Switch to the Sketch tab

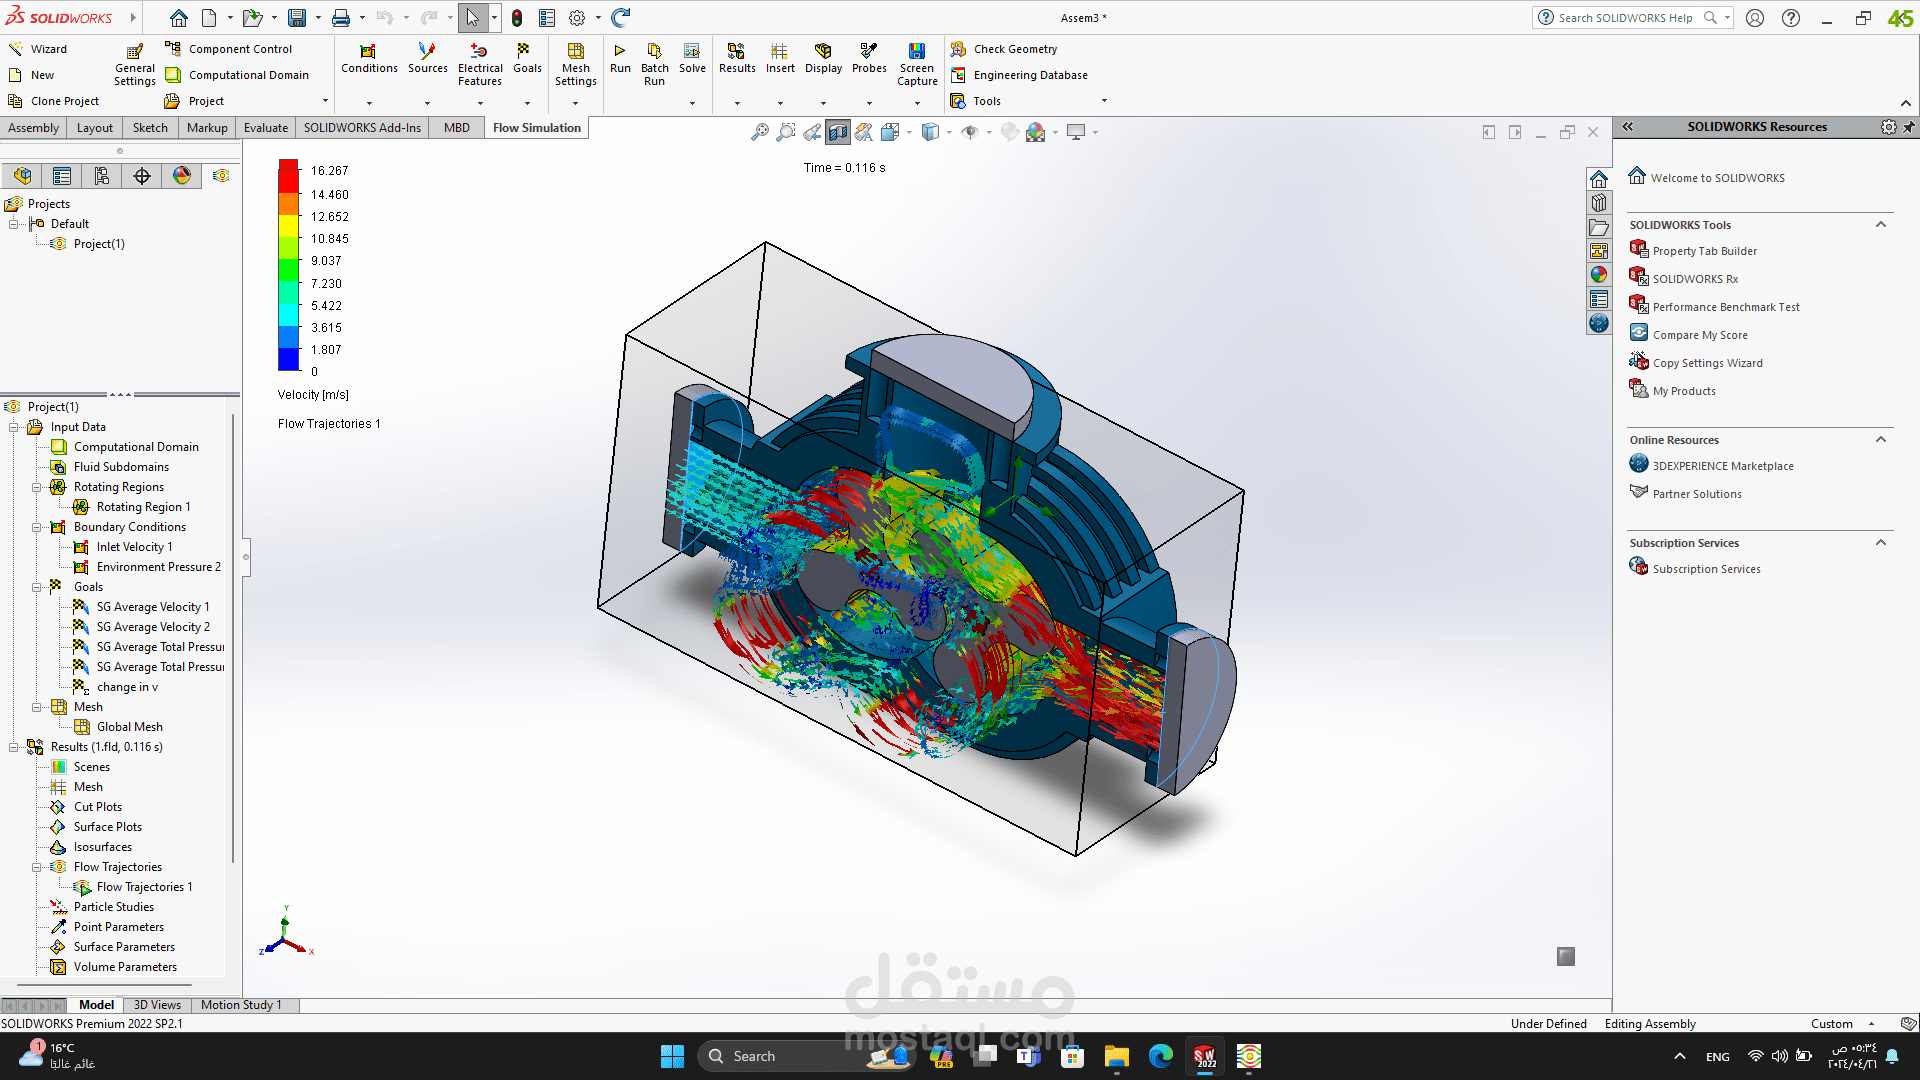coord(150,128)
